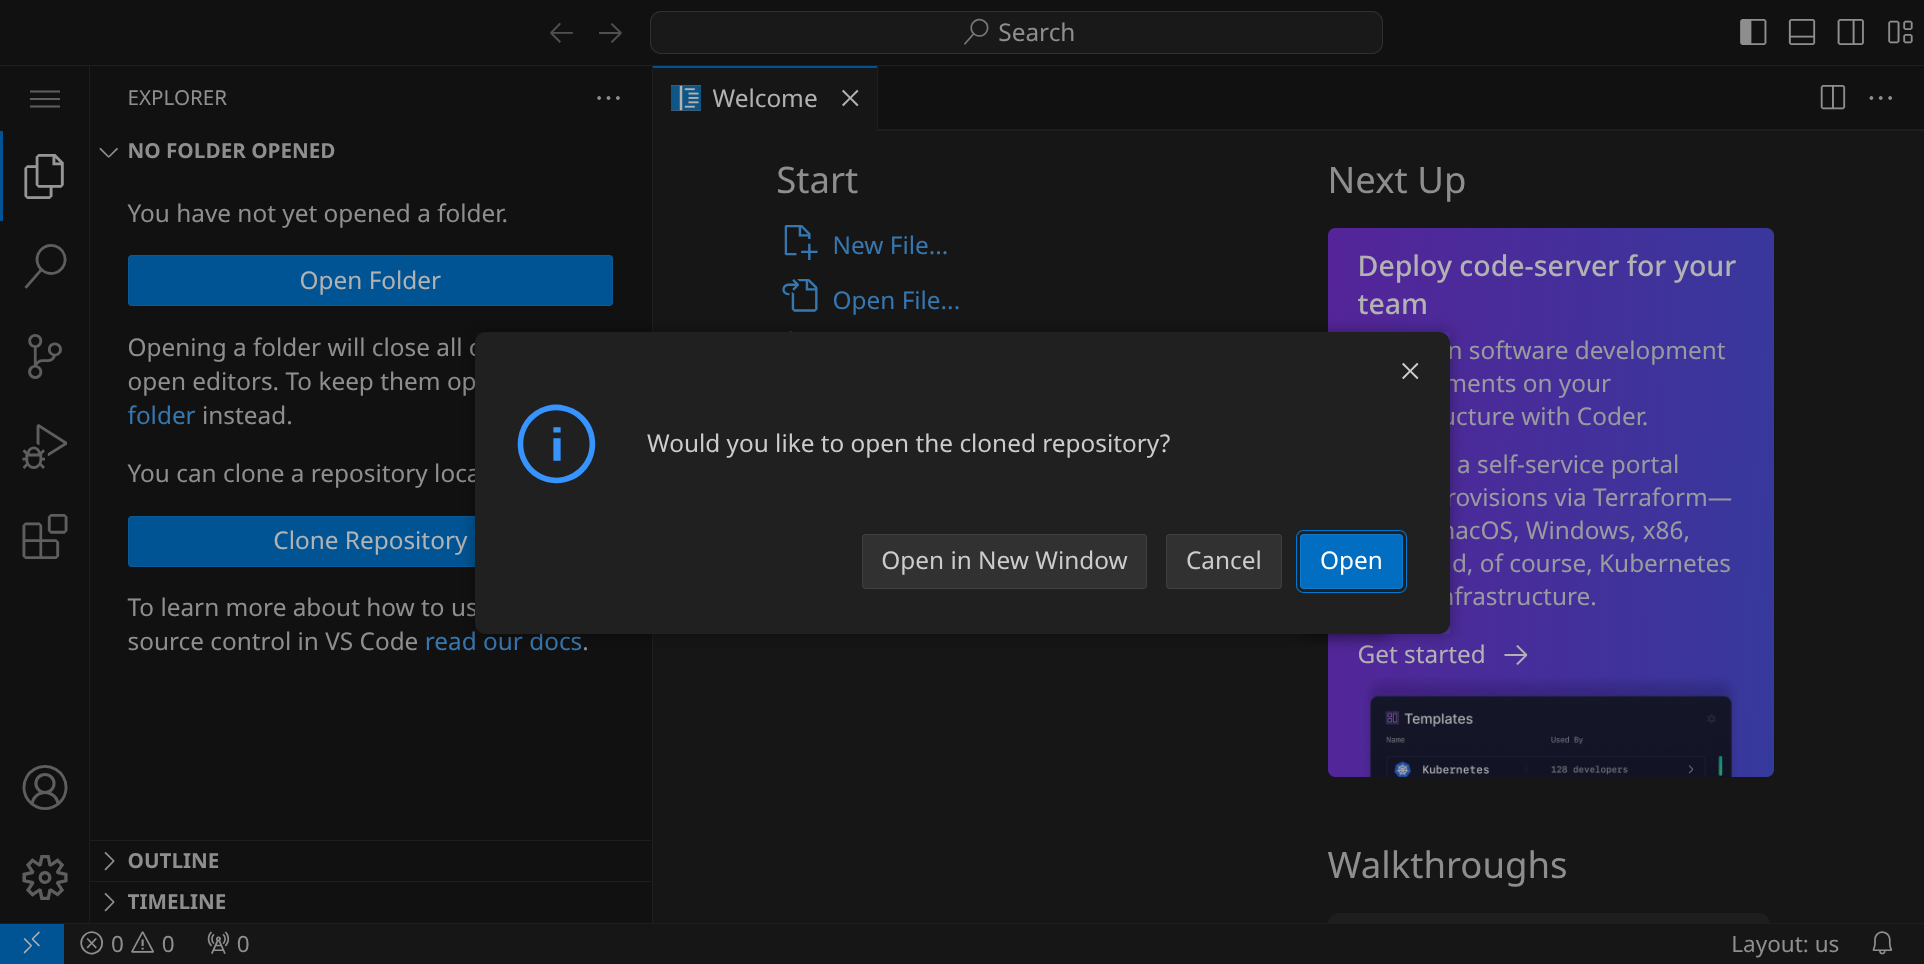Choose Open in New Window
Viewport: 1924px width, 964px height.
coord(1004,561)
